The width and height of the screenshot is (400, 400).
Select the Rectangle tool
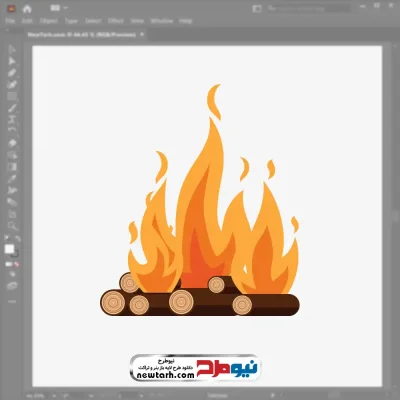tap(12, 96)
